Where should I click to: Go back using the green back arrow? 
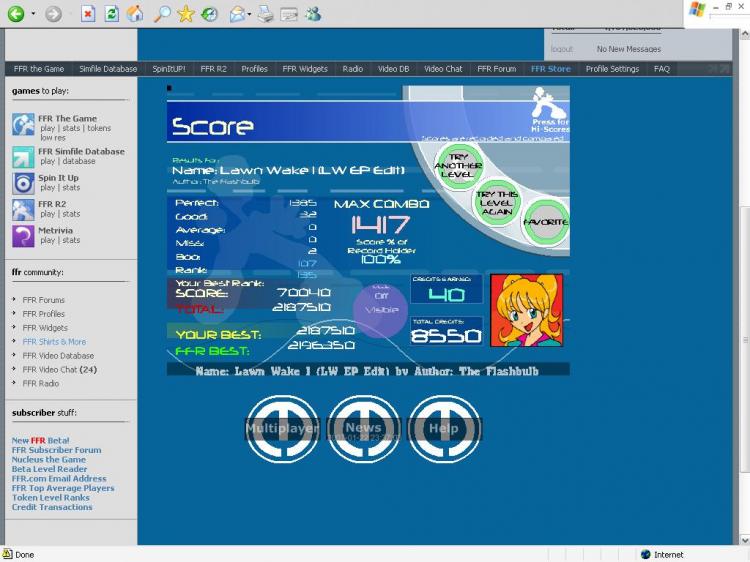(16, 14)
